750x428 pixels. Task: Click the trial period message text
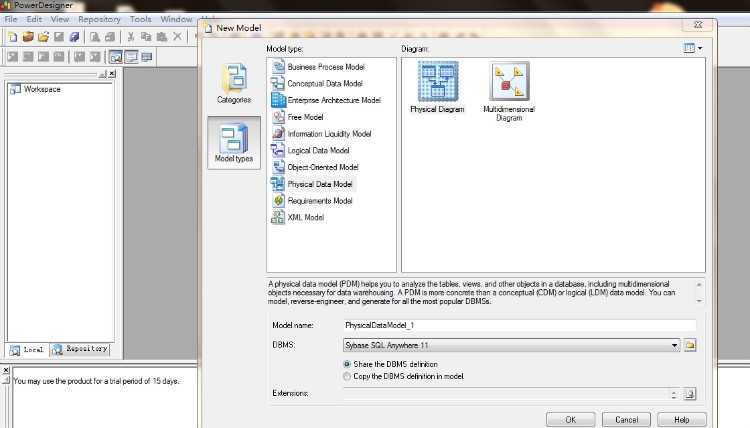click(96, 381)
